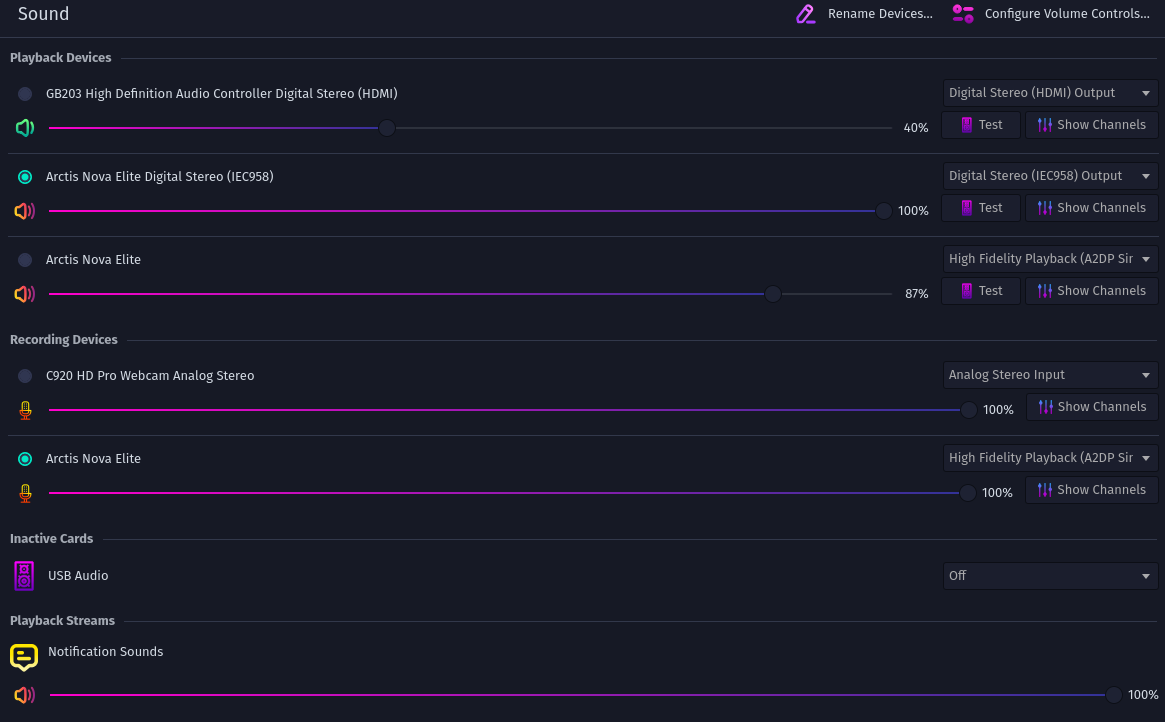Open Analog Stereo Input profile dropdown
1165x722 pixels.
click(x=1050, y=375)
